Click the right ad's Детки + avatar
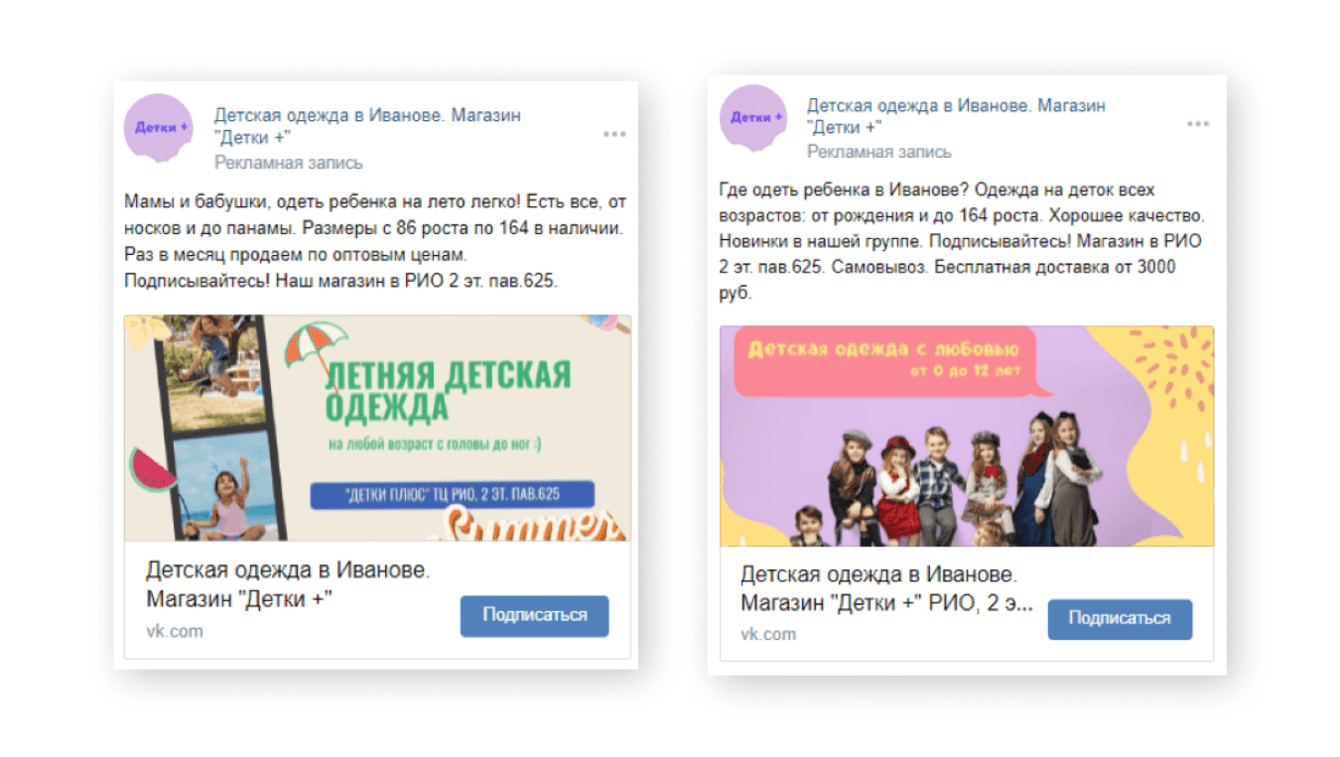The height and width of the screenshot is (757, 1340). (754, 118)
